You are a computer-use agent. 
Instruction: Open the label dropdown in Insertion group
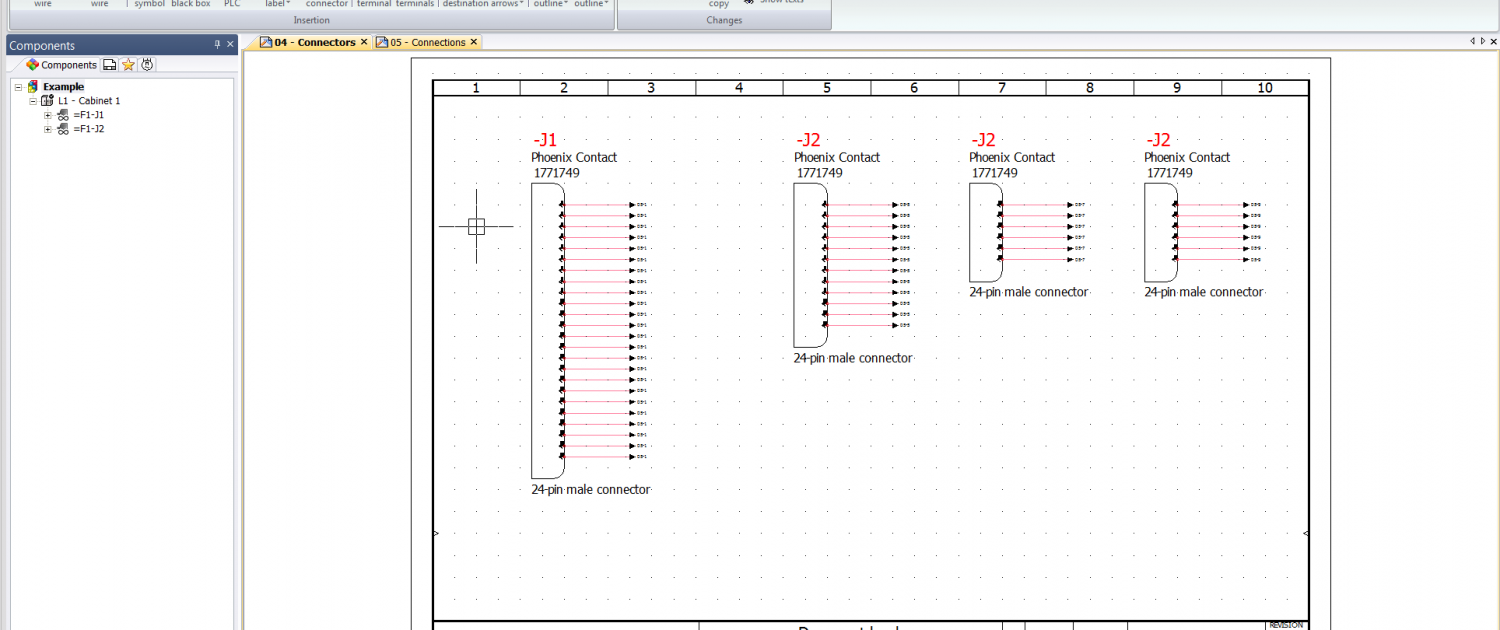tap(277, 4)
